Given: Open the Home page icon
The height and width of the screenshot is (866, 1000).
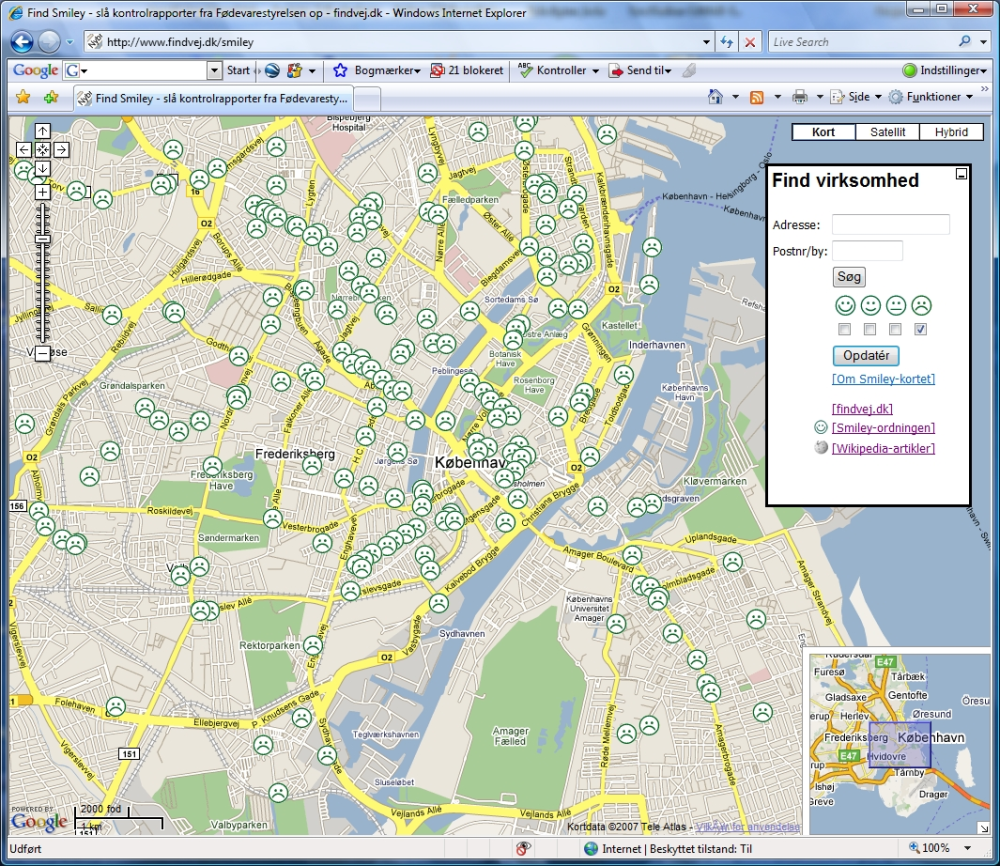Looking at the screenshot, I should coord(716,97).
